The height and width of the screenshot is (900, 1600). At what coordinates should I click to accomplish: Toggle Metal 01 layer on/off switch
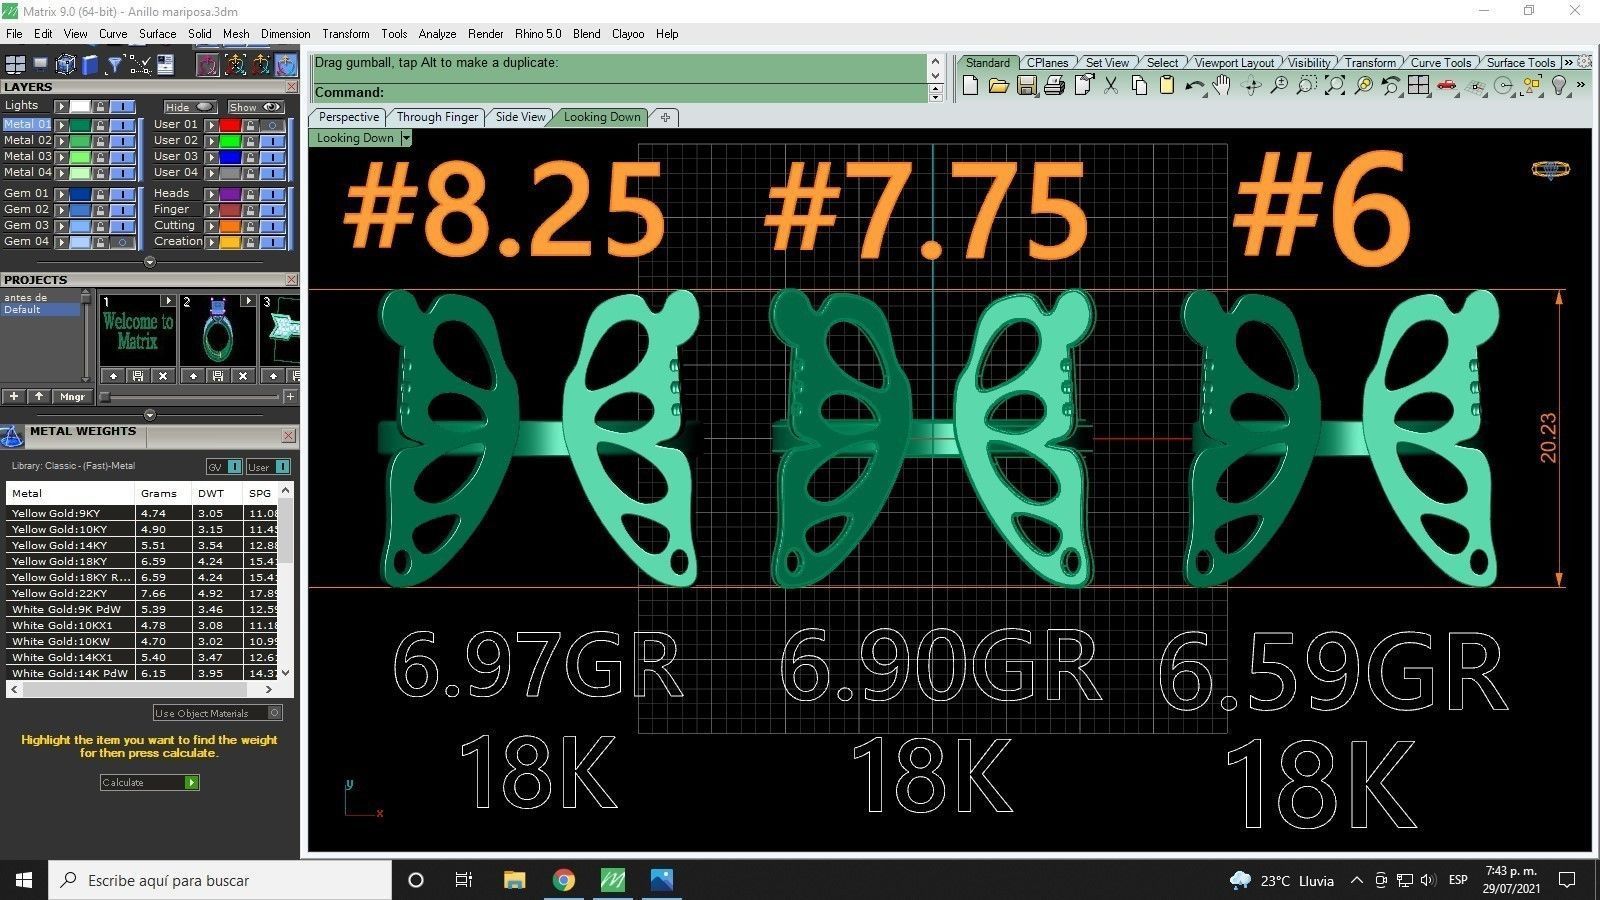pyautogui.click(x=122, y=125)
